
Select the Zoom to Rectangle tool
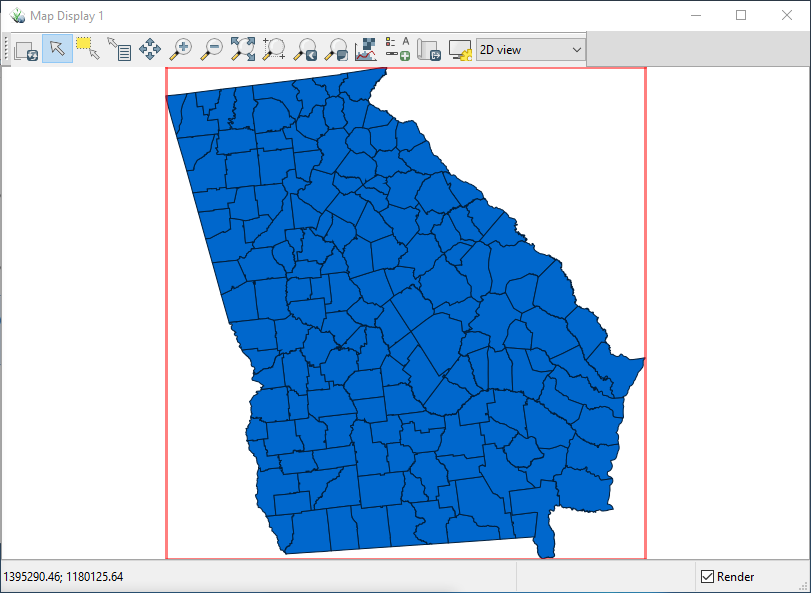click(x=274, y=49)
